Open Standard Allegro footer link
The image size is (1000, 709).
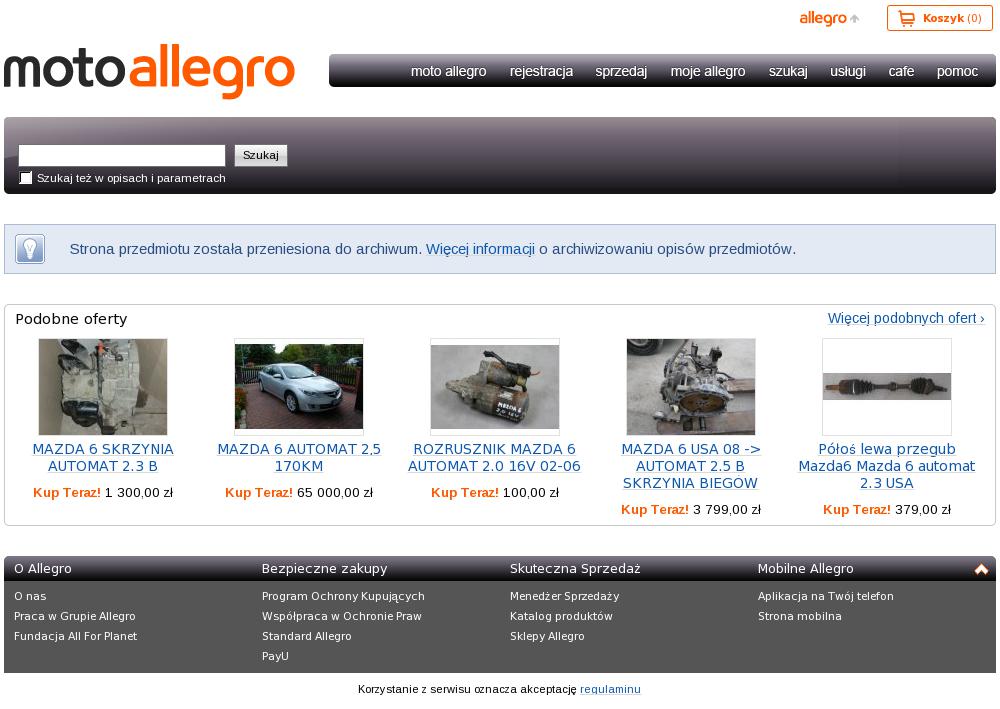pyautogui.click(x=307, y=636)
